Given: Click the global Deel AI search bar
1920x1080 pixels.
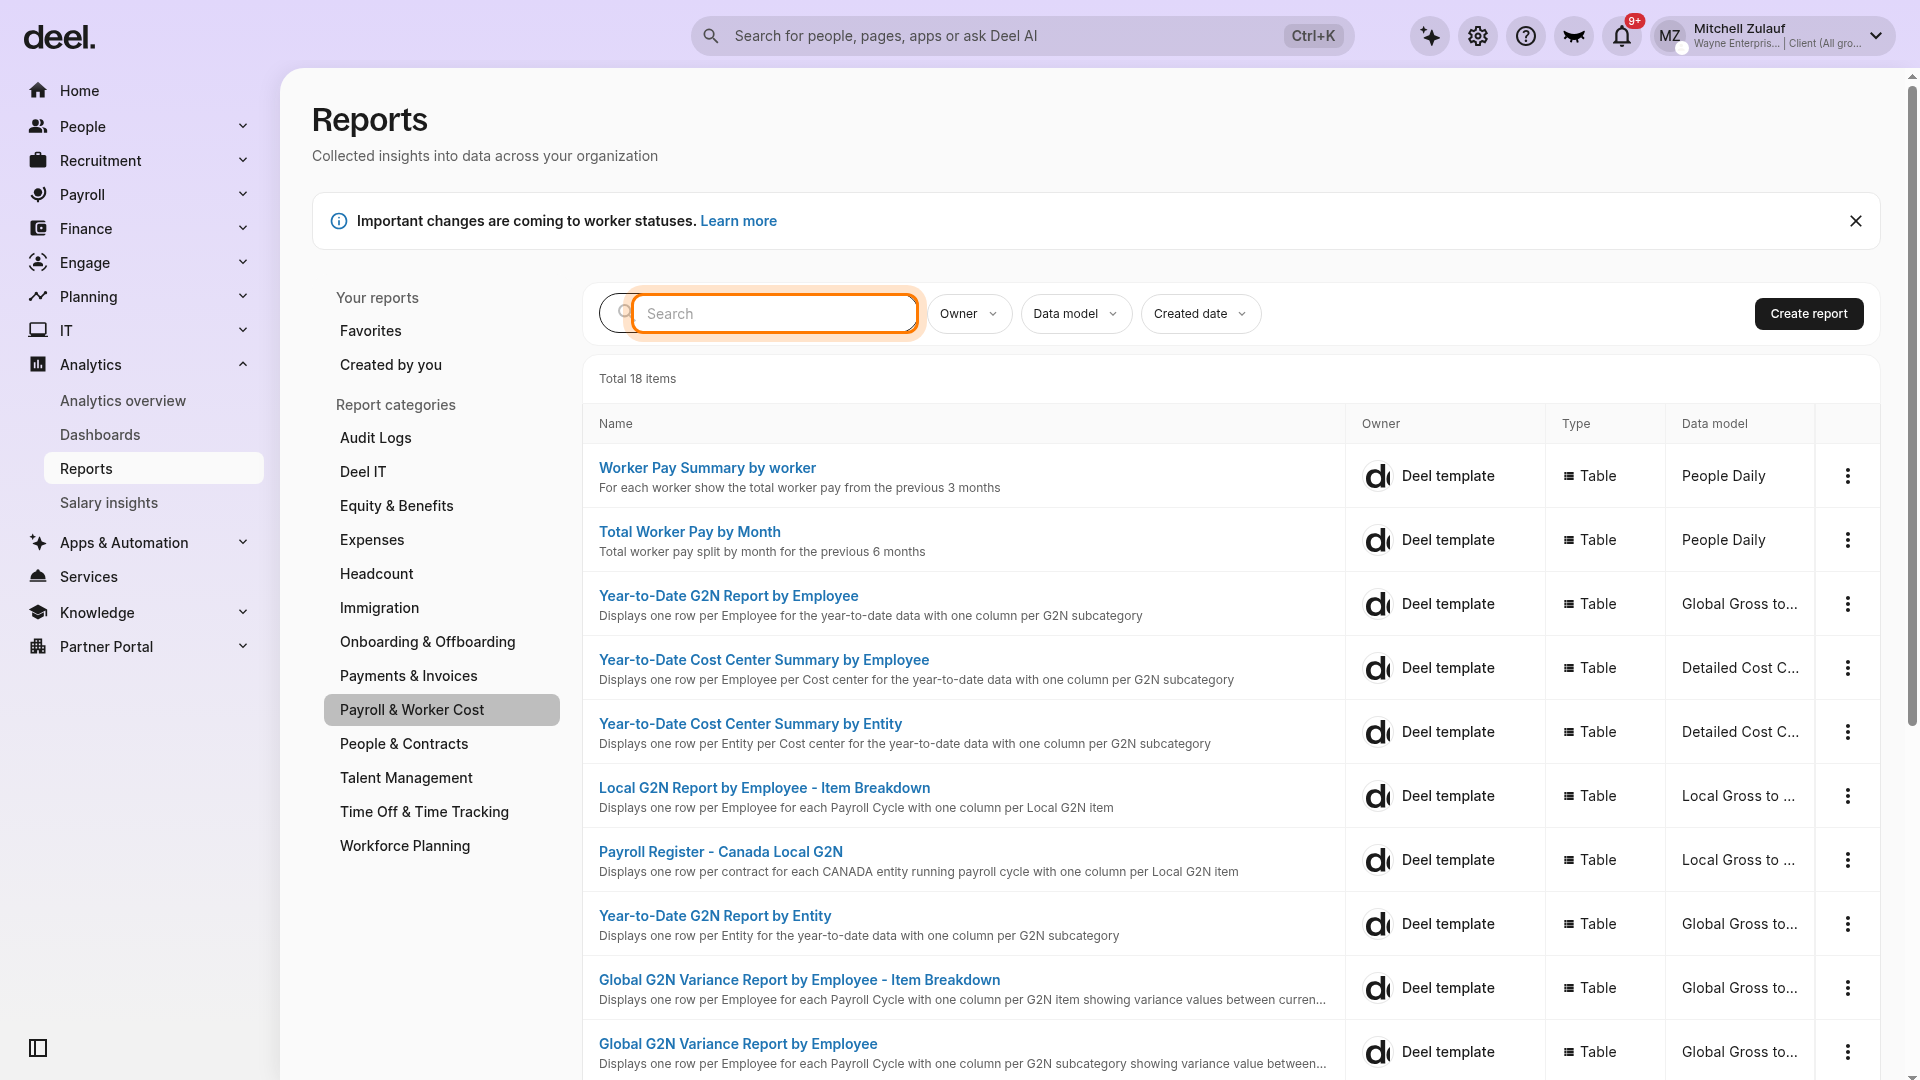Looking at the screenshot, I should click(x=1022, y=36).
